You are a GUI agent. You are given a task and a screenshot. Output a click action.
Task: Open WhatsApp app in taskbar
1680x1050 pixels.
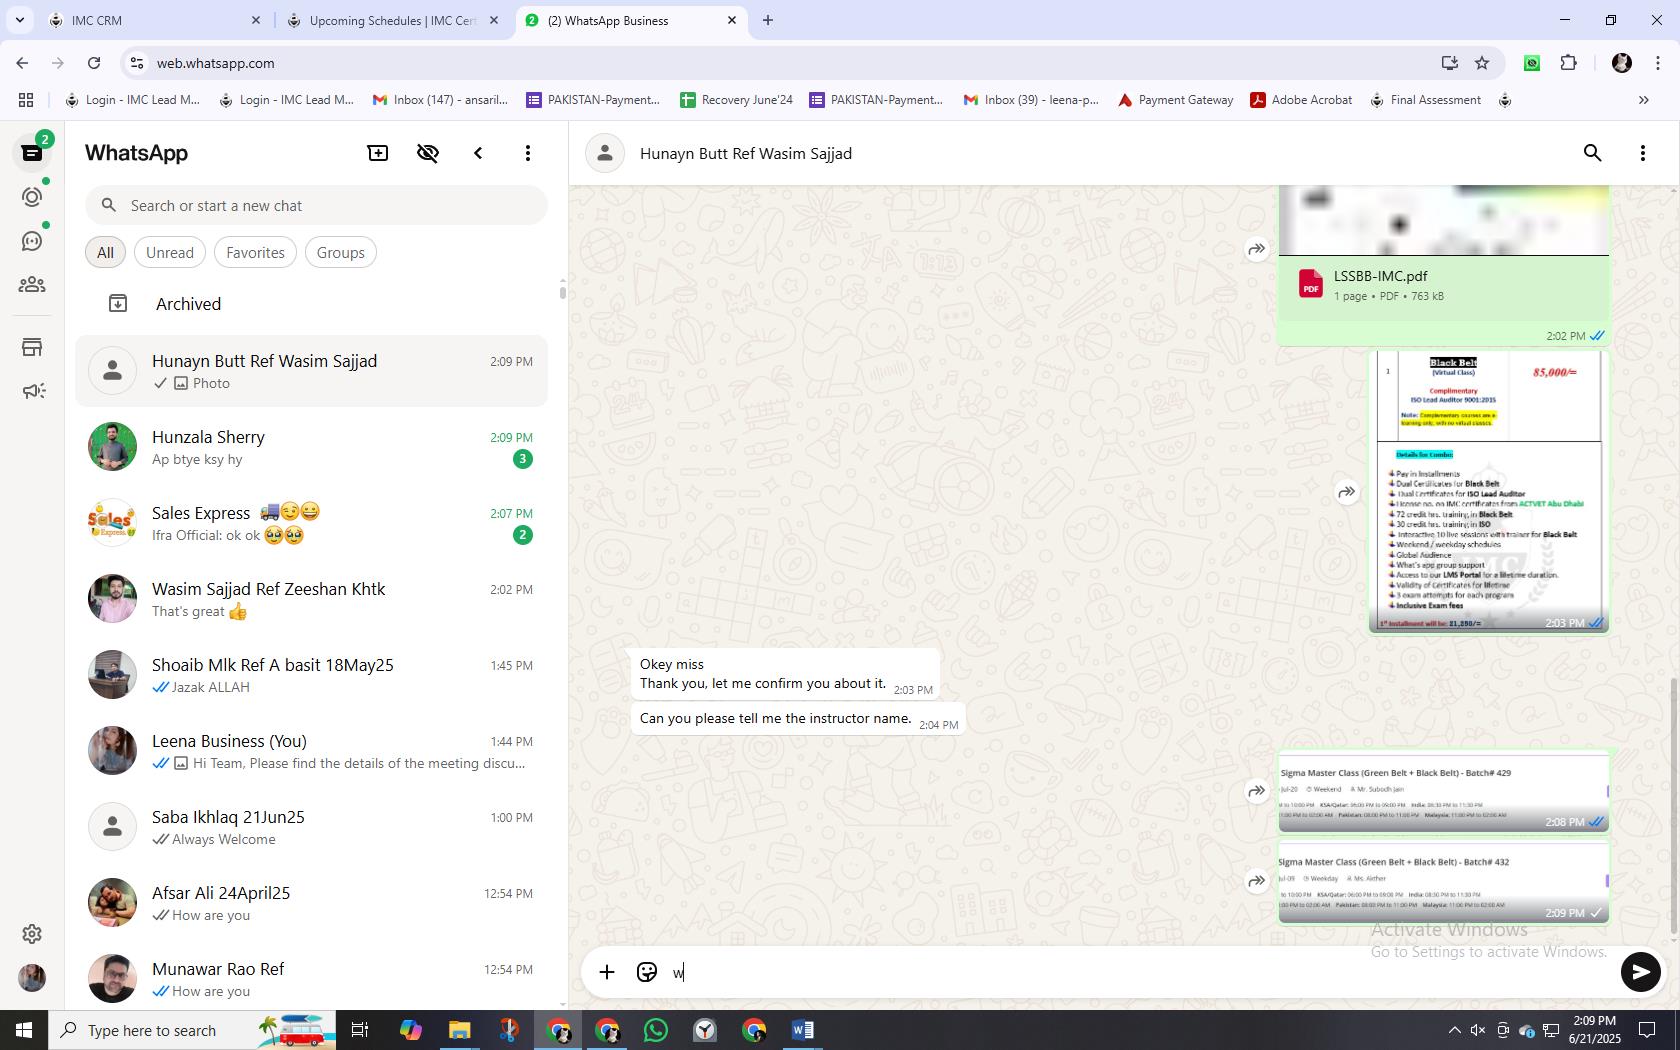[656, 1030]
